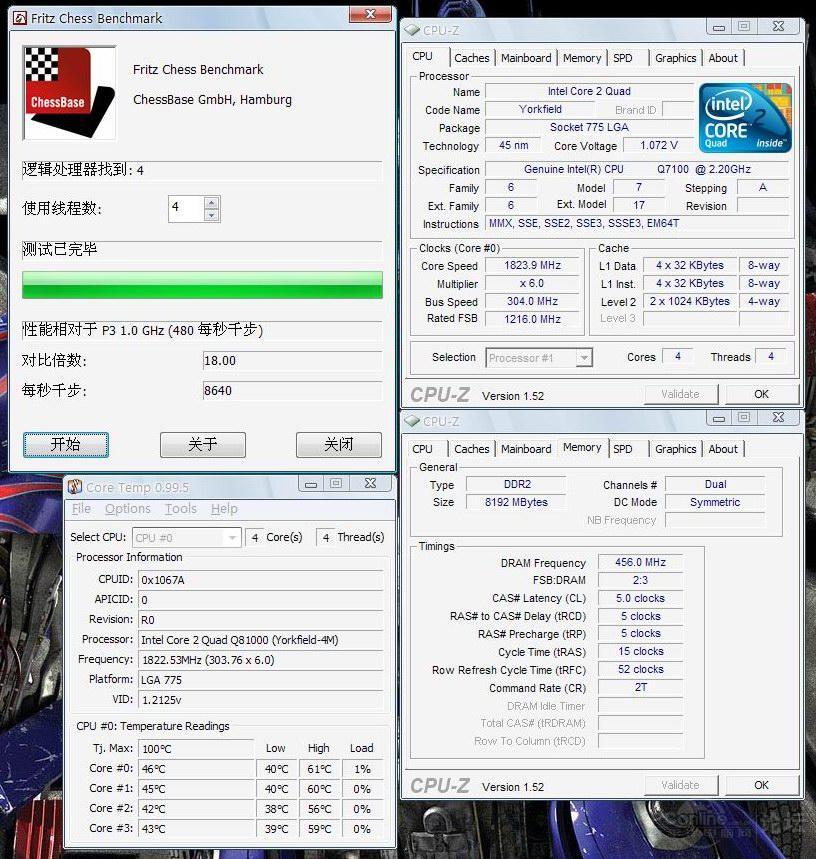816x859 pixels.
Task: Click the 开始 start button
Action: (x=66, y=444)
